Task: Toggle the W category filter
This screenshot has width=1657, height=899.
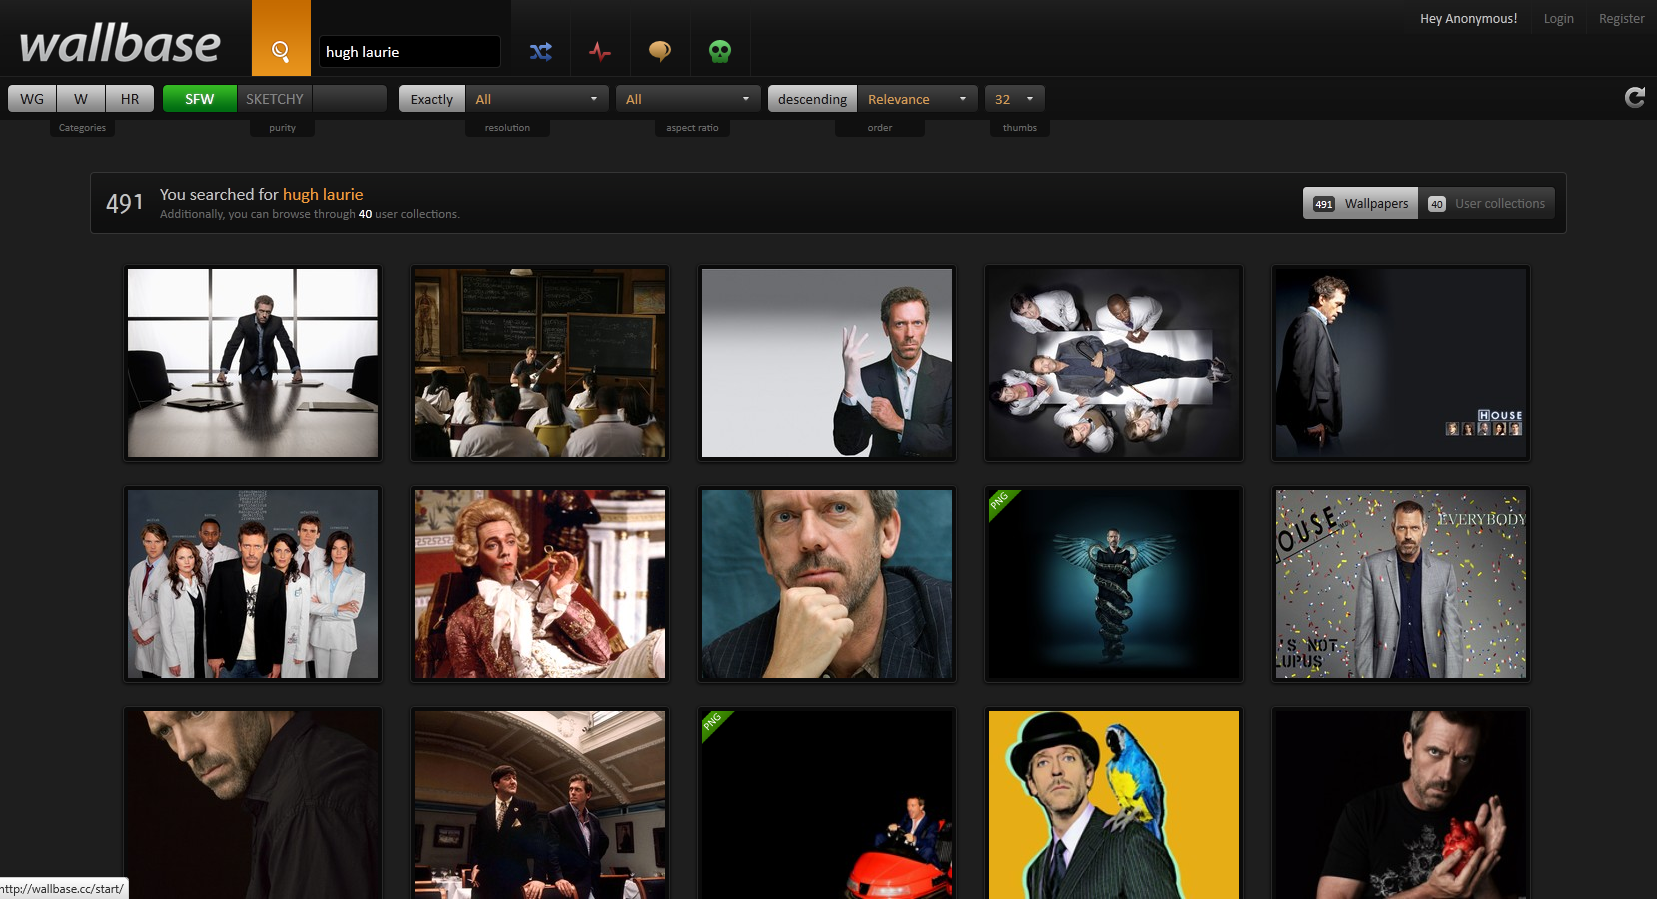Action: pos(81,99)
